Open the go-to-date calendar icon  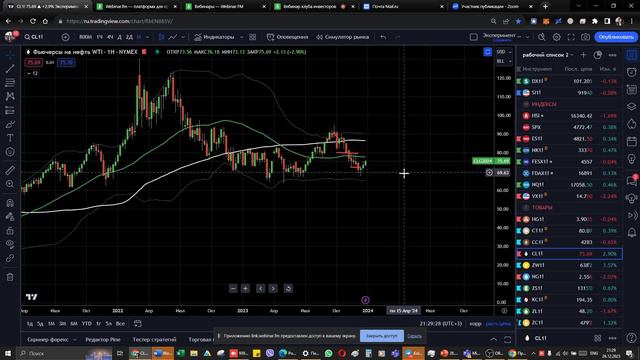(138, 324)
